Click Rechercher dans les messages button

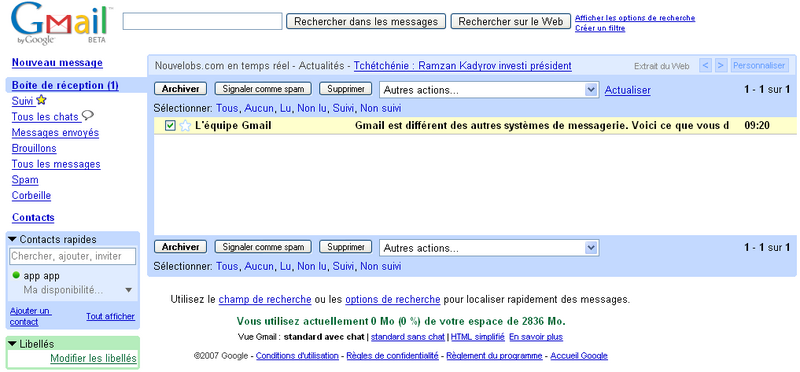(x=366, y=21)
